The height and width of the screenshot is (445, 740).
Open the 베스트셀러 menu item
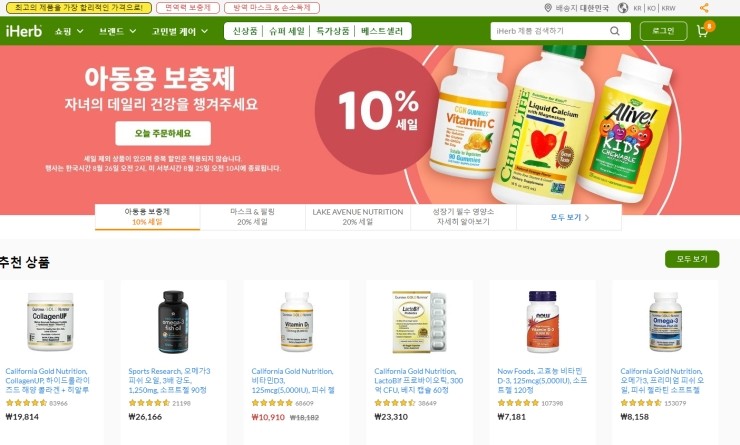pos(382,31)
